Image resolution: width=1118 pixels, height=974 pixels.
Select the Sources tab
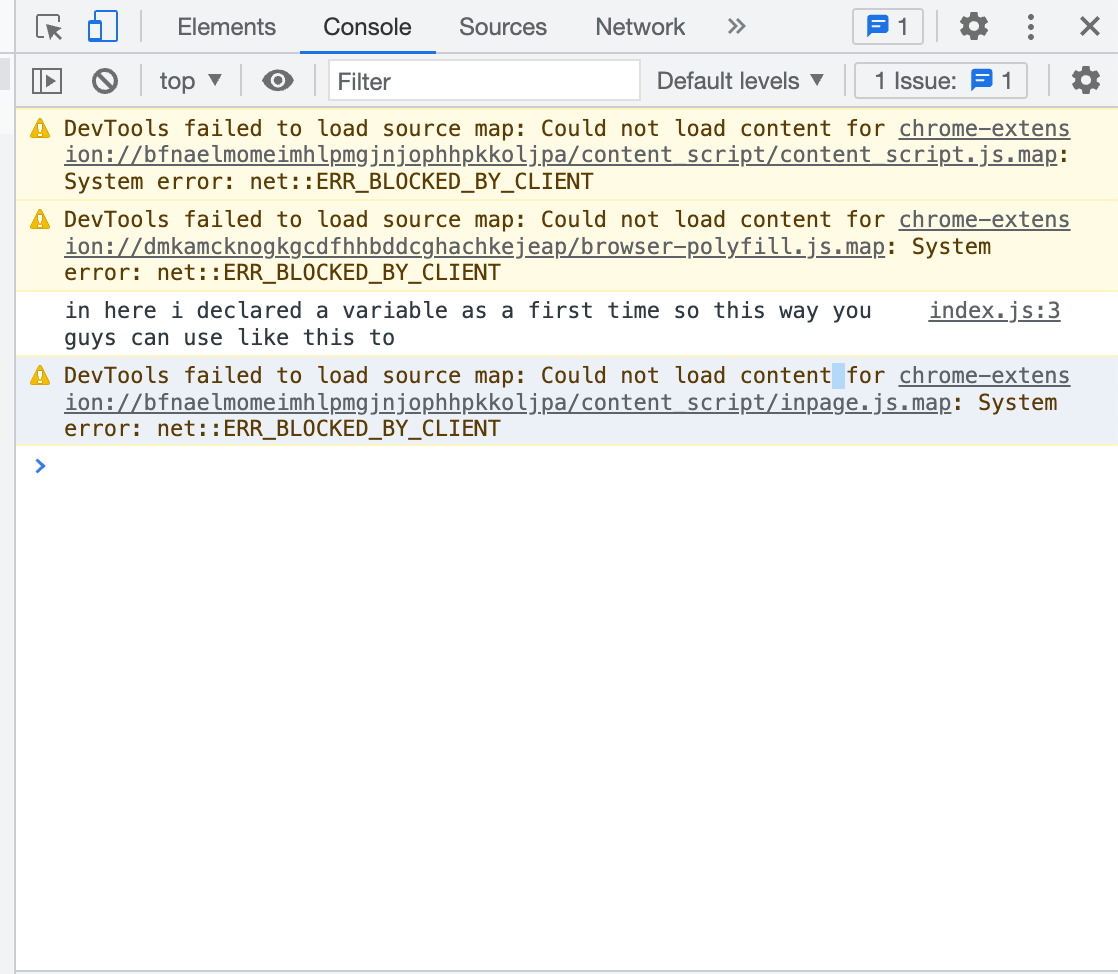click(503, 26)
